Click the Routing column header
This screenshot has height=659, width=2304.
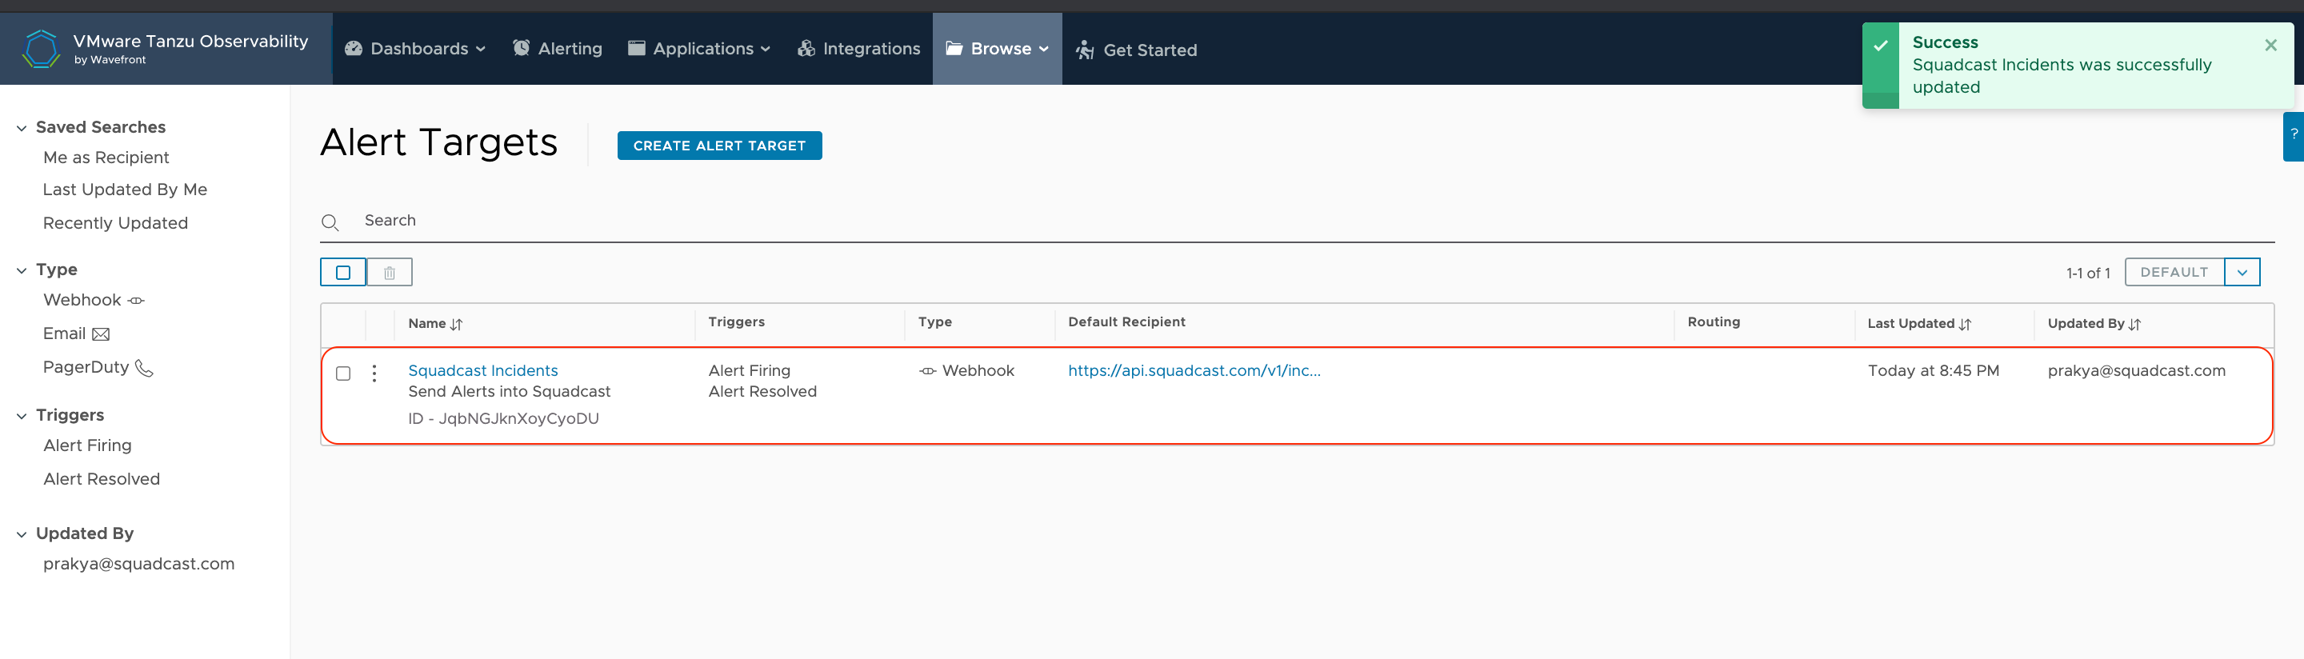click(1714, 322)
